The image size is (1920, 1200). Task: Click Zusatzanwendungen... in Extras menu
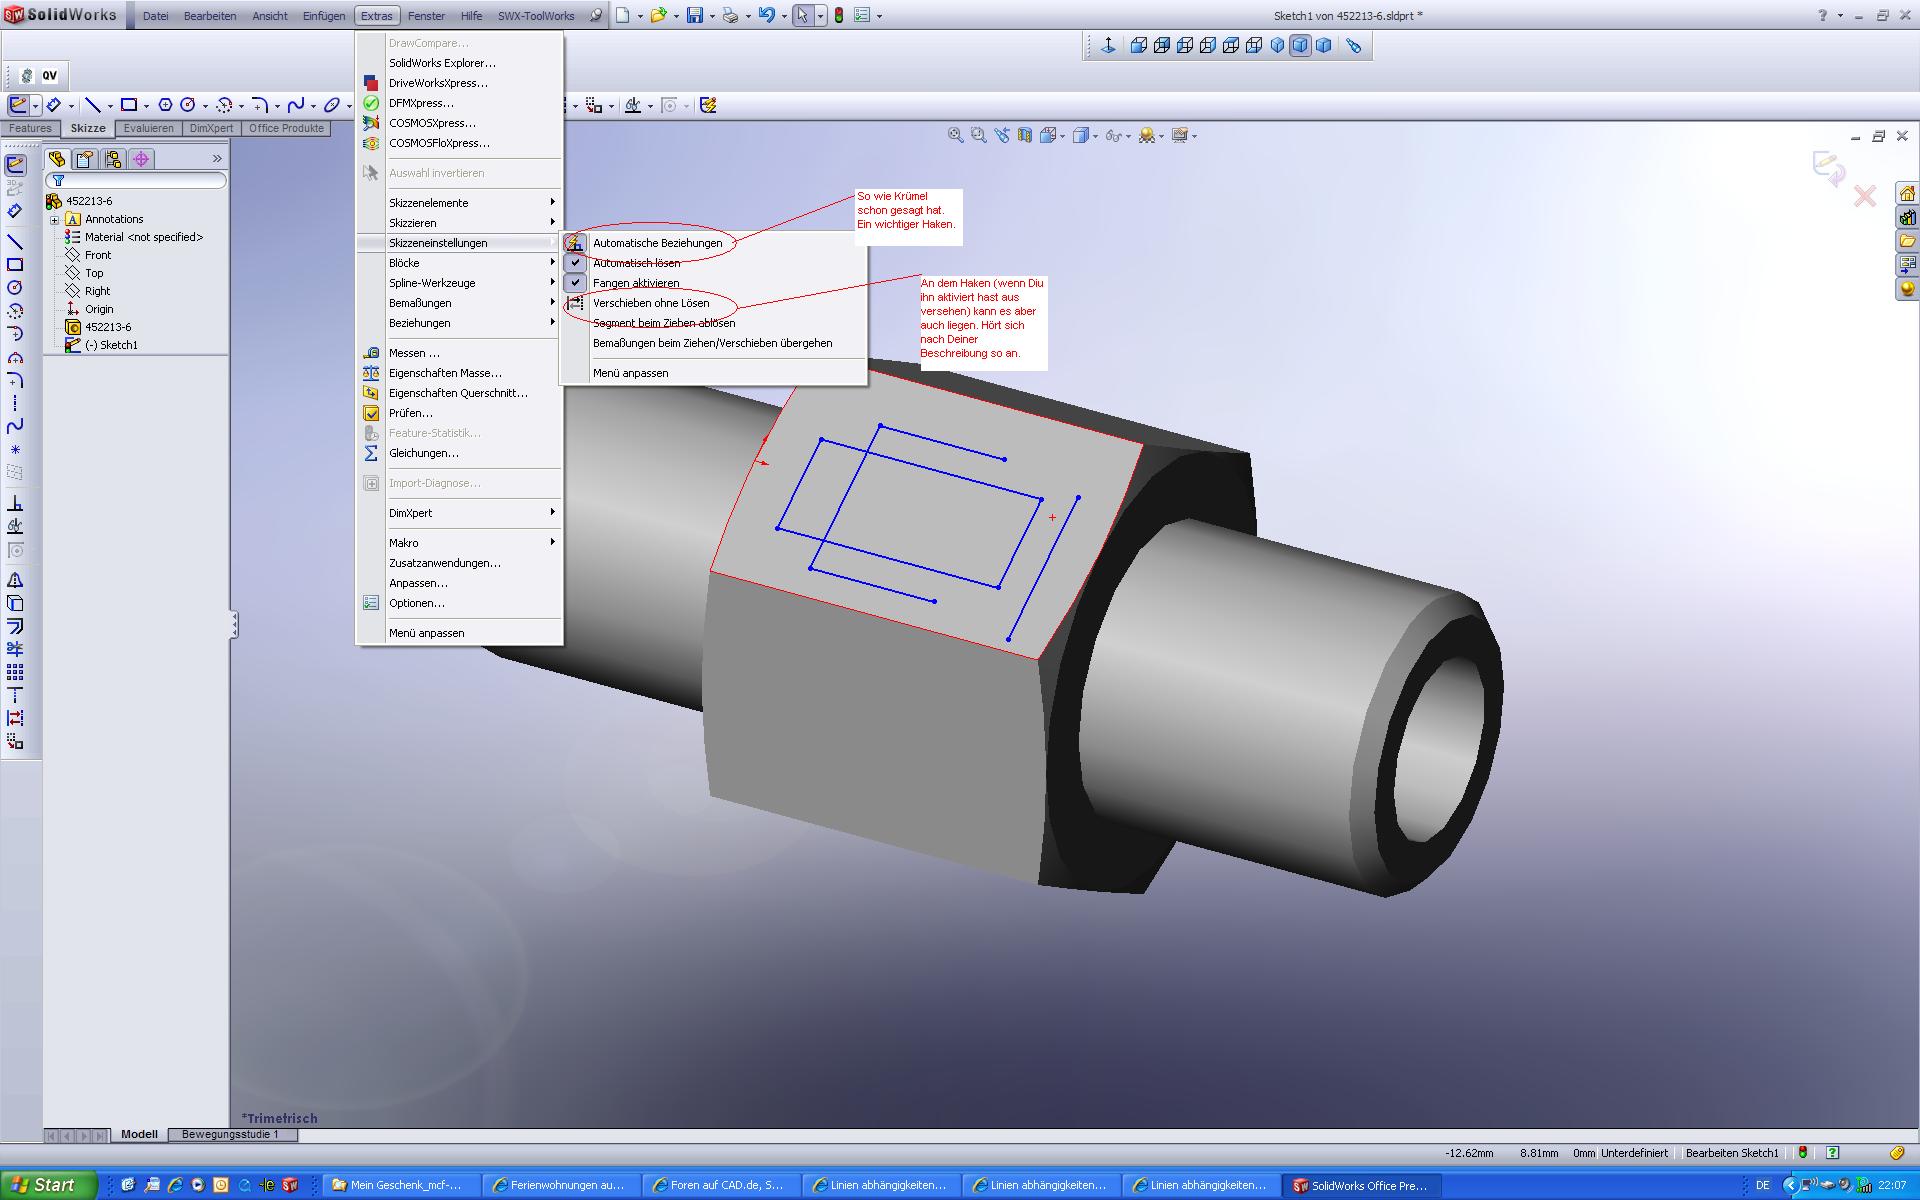pyautogui.click(x=460, y=563)
